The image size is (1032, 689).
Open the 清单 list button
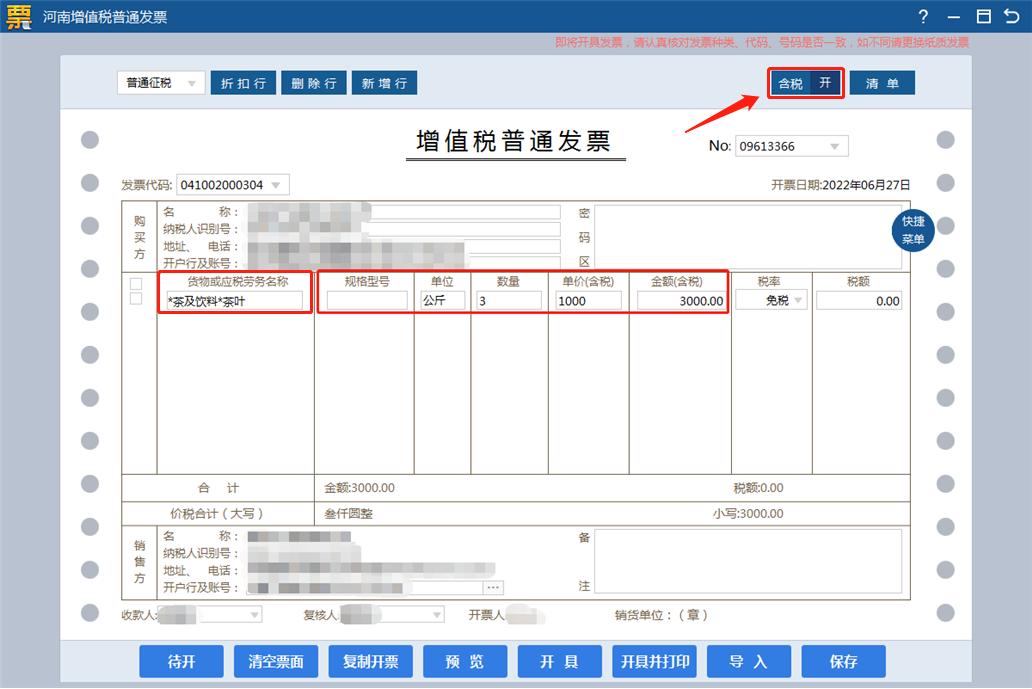881,83
